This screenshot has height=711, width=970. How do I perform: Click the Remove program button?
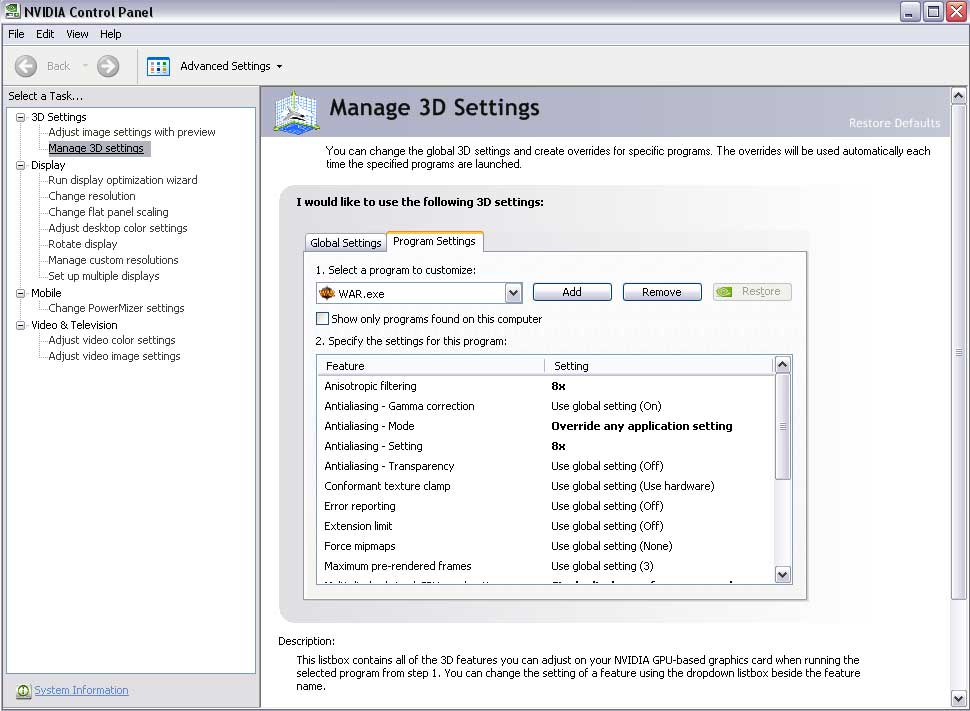662,292
